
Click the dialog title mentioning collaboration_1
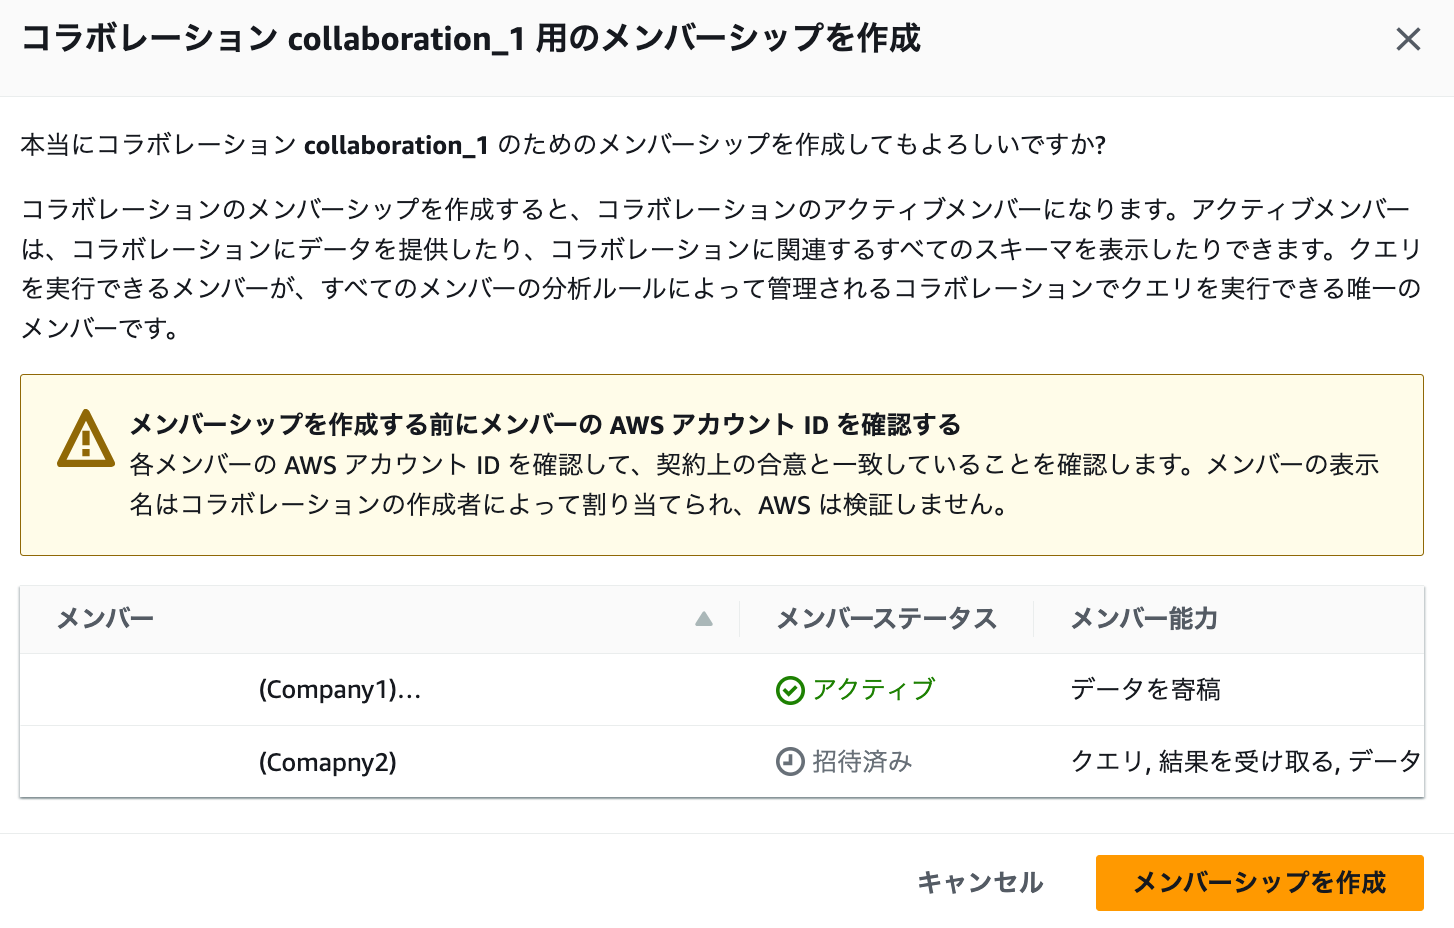pos(470,39)
